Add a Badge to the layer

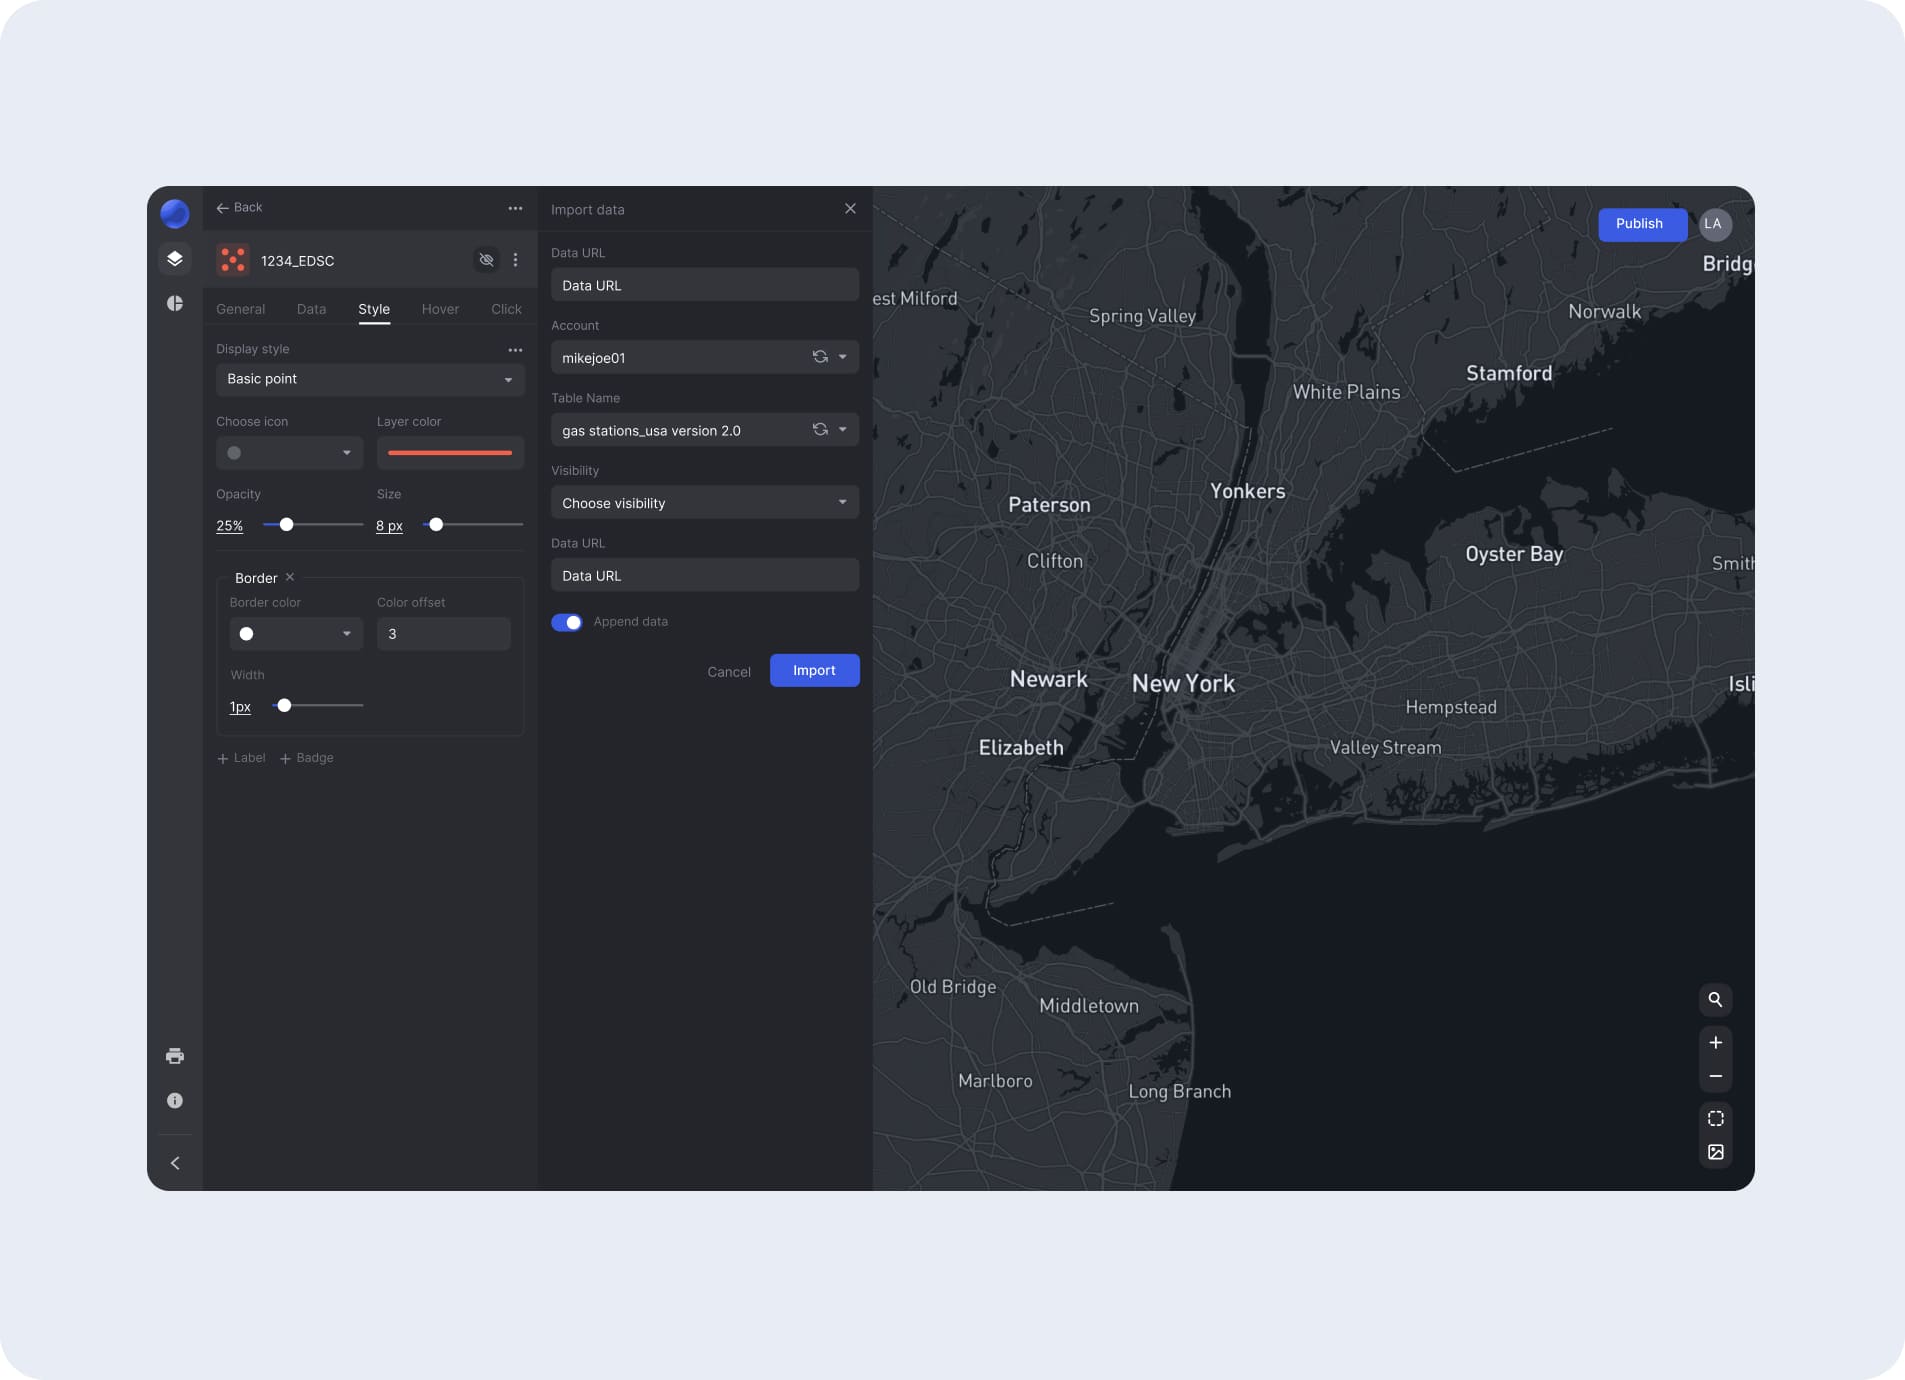[x=306, y=758]
